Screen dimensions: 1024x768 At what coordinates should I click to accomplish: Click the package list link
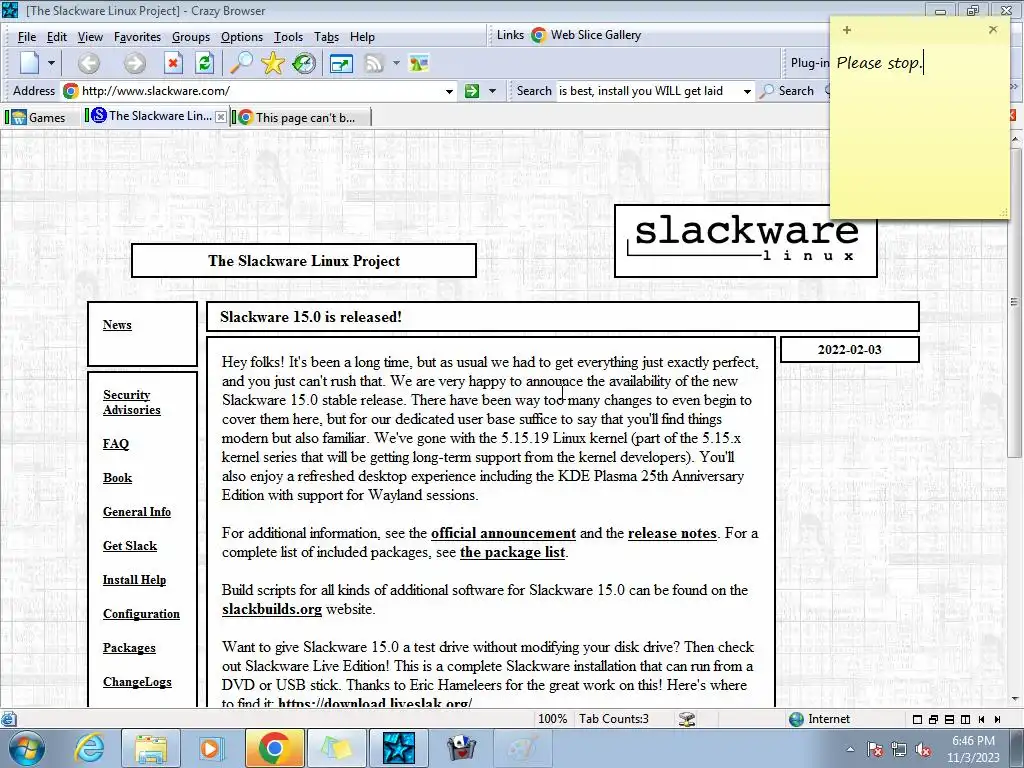[x=512, y=552]
